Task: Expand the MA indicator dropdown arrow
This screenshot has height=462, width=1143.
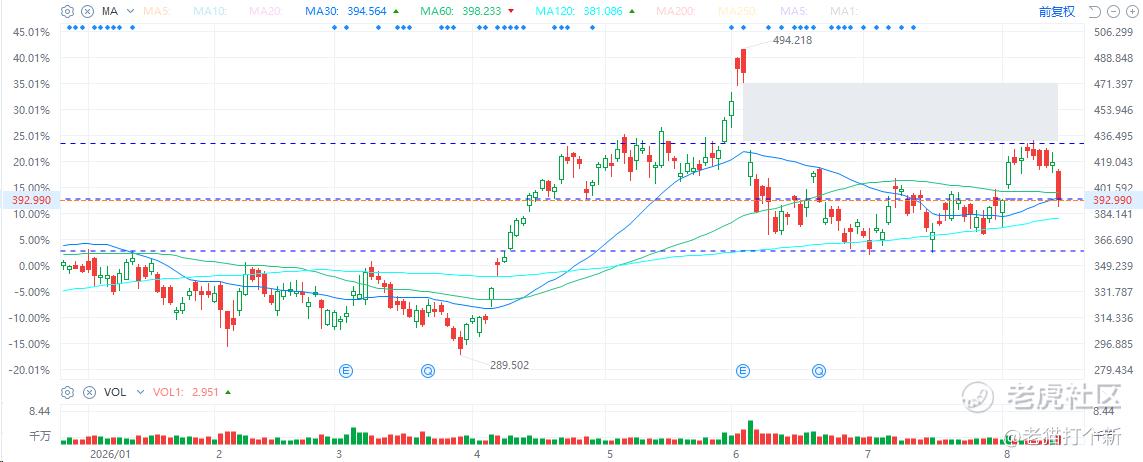Action: click(x=130, y=12)
